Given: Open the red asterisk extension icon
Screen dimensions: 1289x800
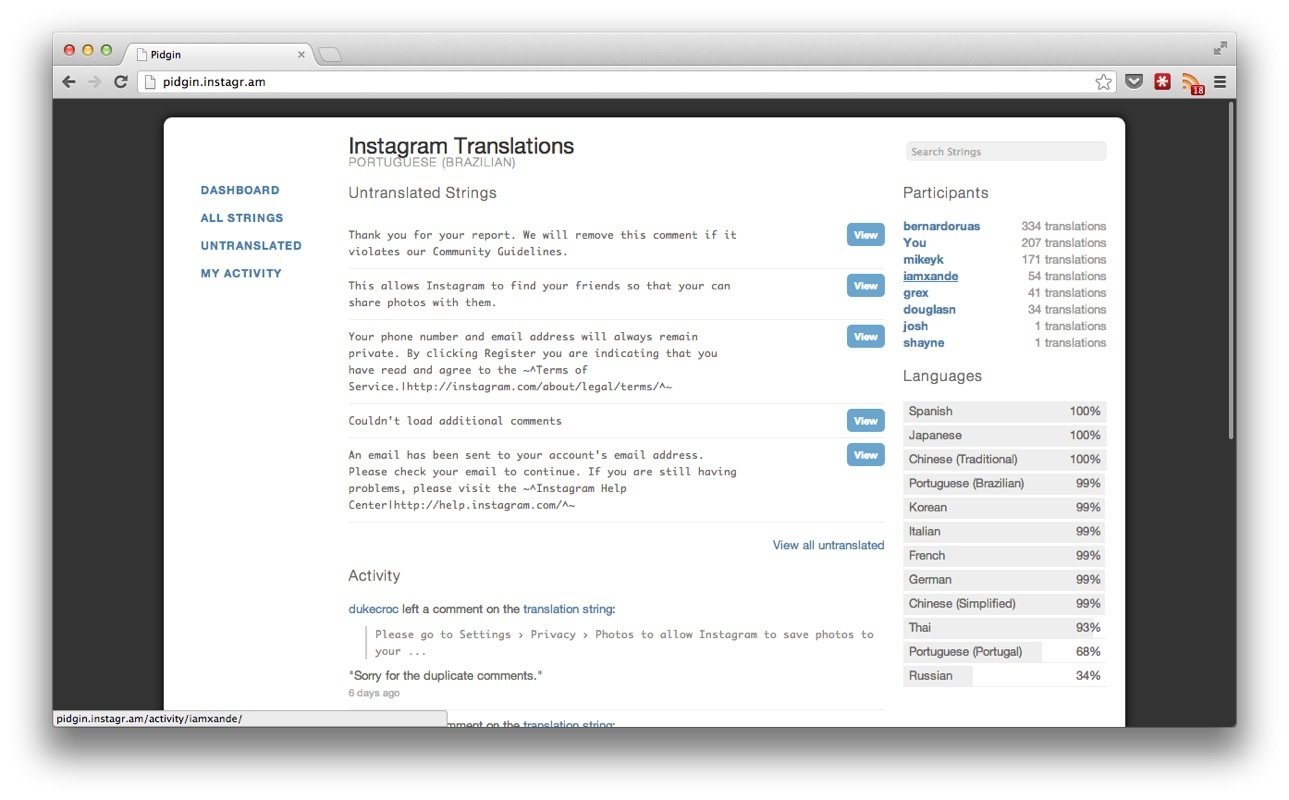Looking at the screenshot, I should pos(1162,82).
